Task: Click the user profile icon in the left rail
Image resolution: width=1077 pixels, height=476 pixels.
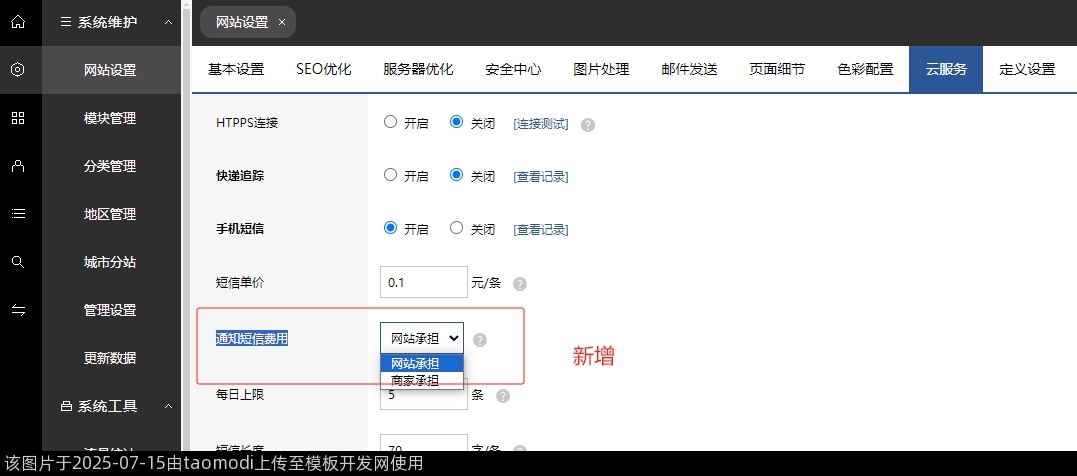Action: pyautogui.click(x=17, y=166)
